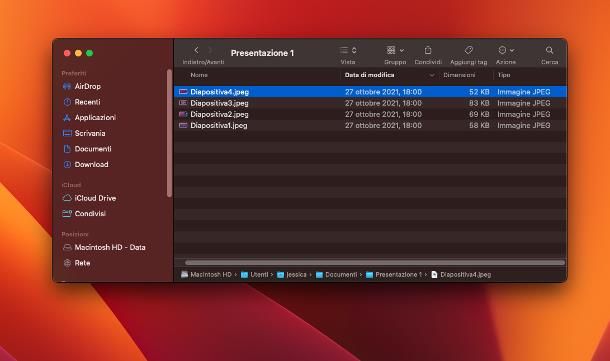Open Download in the sidebar
Screen dimensions: 610x361
pyautogui.click(x=91, y=164)
